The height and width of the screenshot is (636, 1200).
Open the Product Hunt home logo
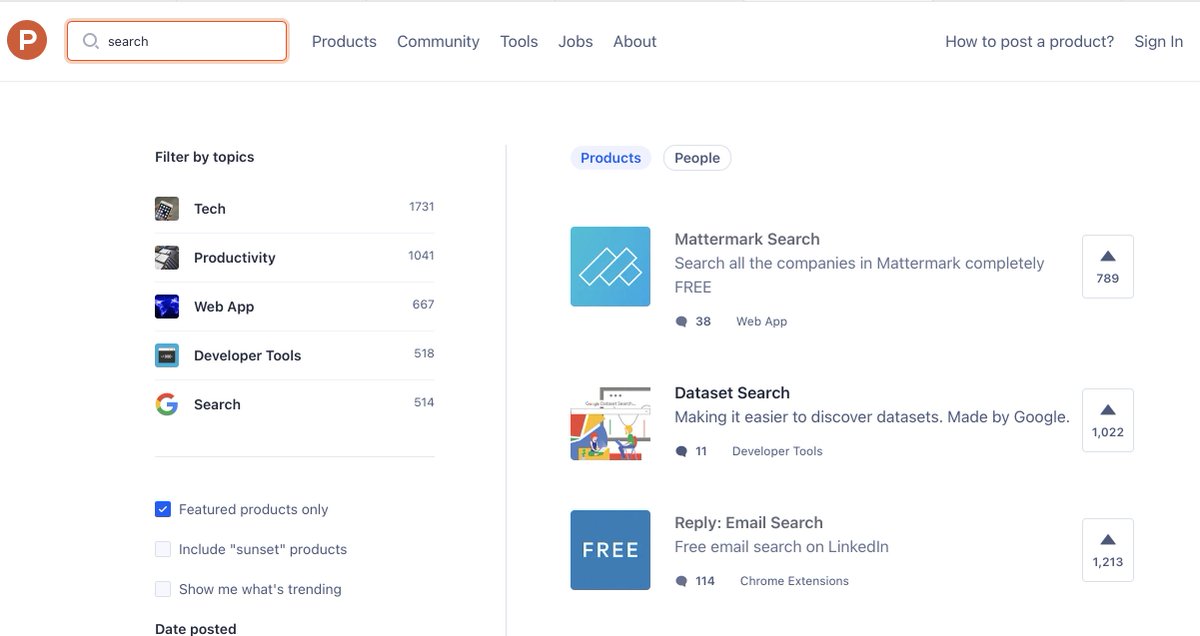27,41
